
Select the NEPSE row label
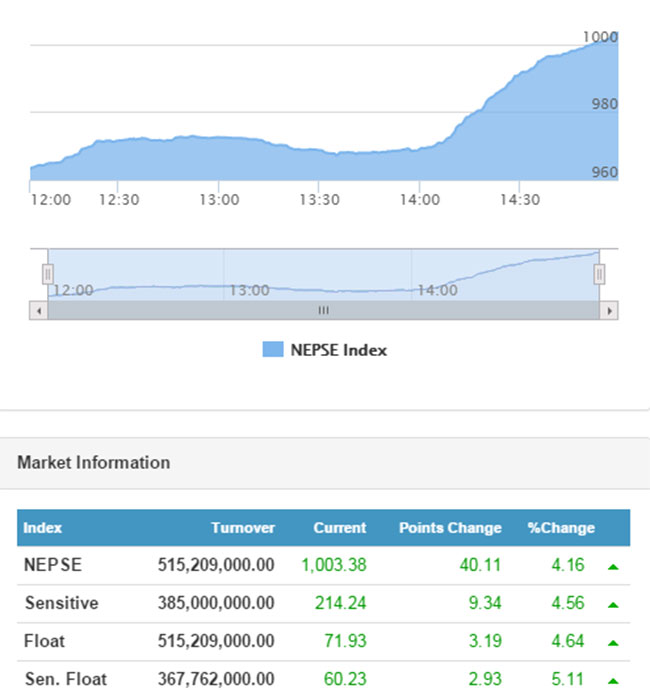point(53,565)
